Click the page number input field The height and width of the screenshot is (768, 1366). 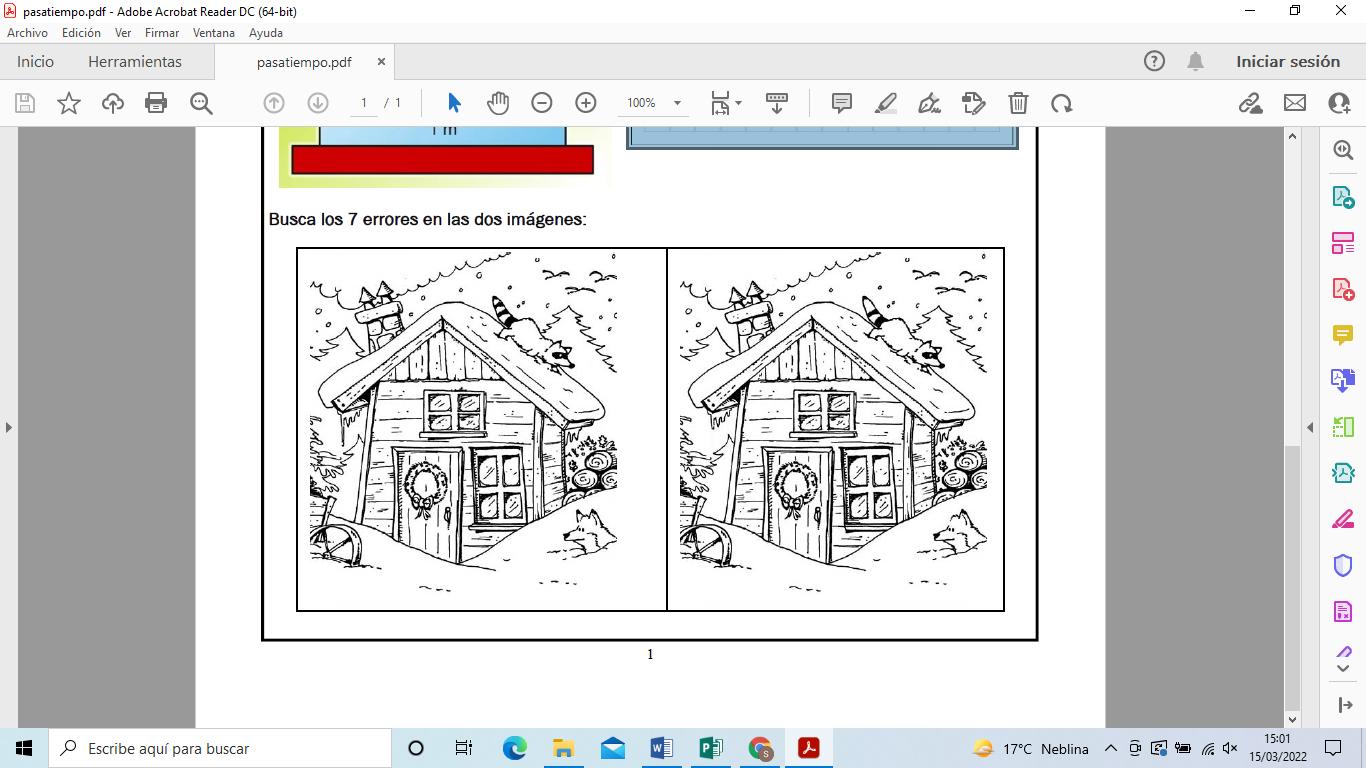click(x=364, y=103)
